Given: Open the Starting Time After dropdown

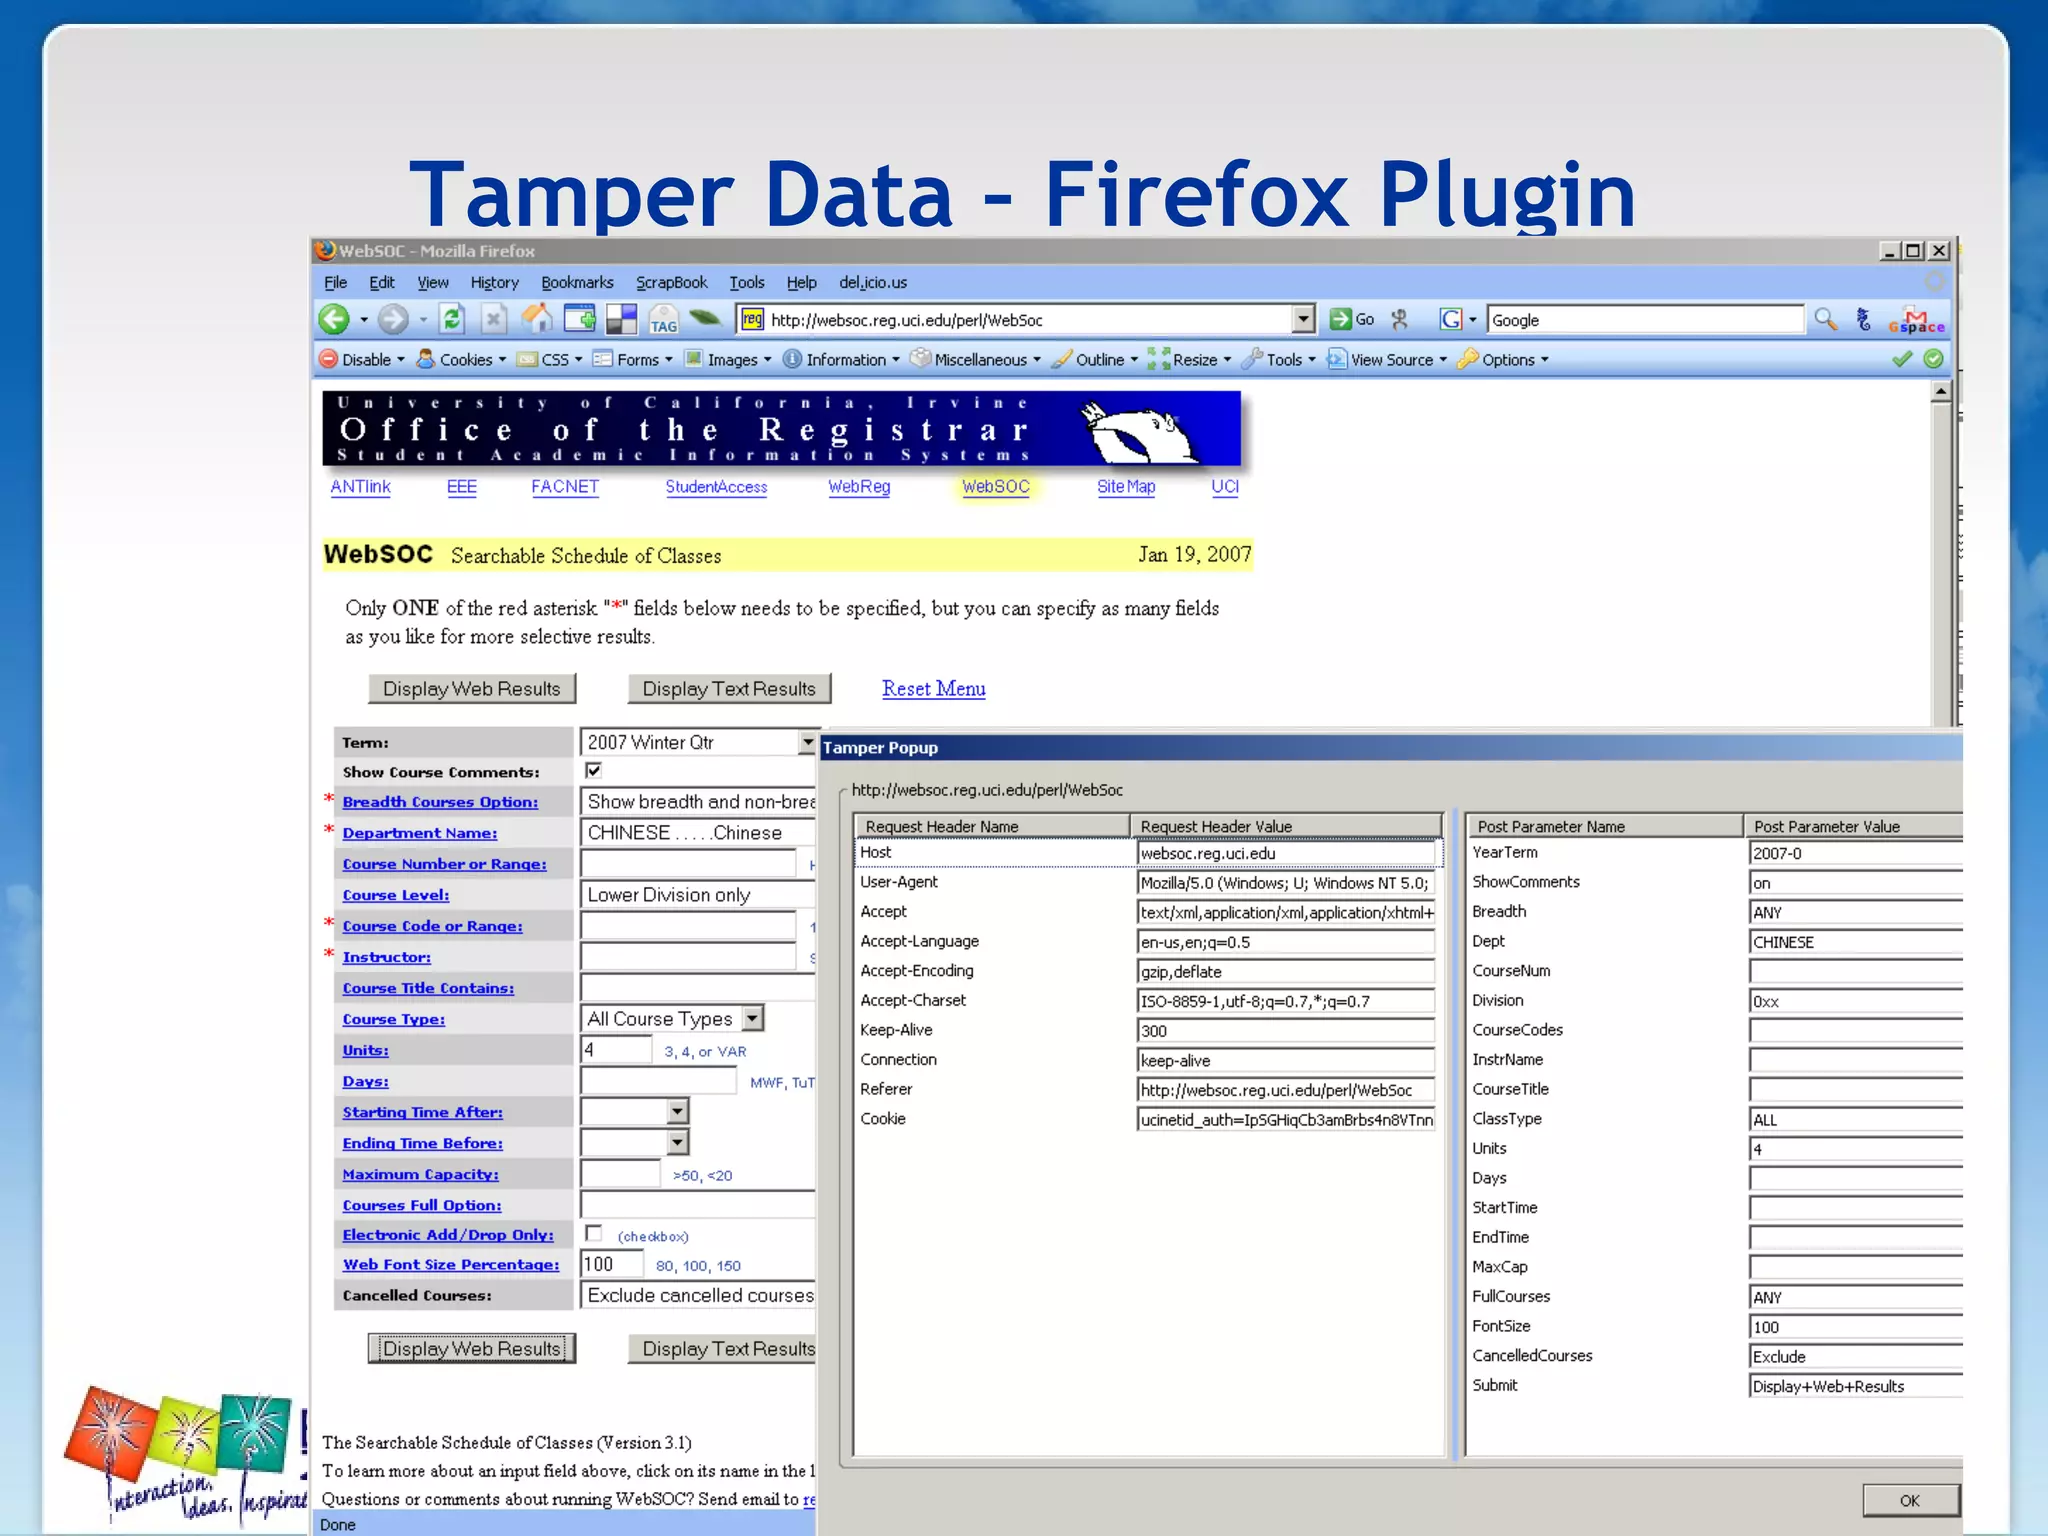Looking at the screenshot, I should pos(678,1111).
